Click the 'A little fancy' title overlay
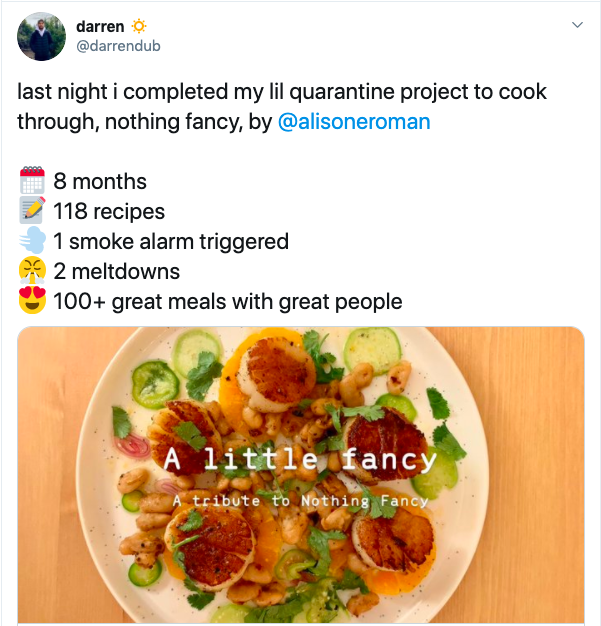The image size is (601, 626). 300,460
